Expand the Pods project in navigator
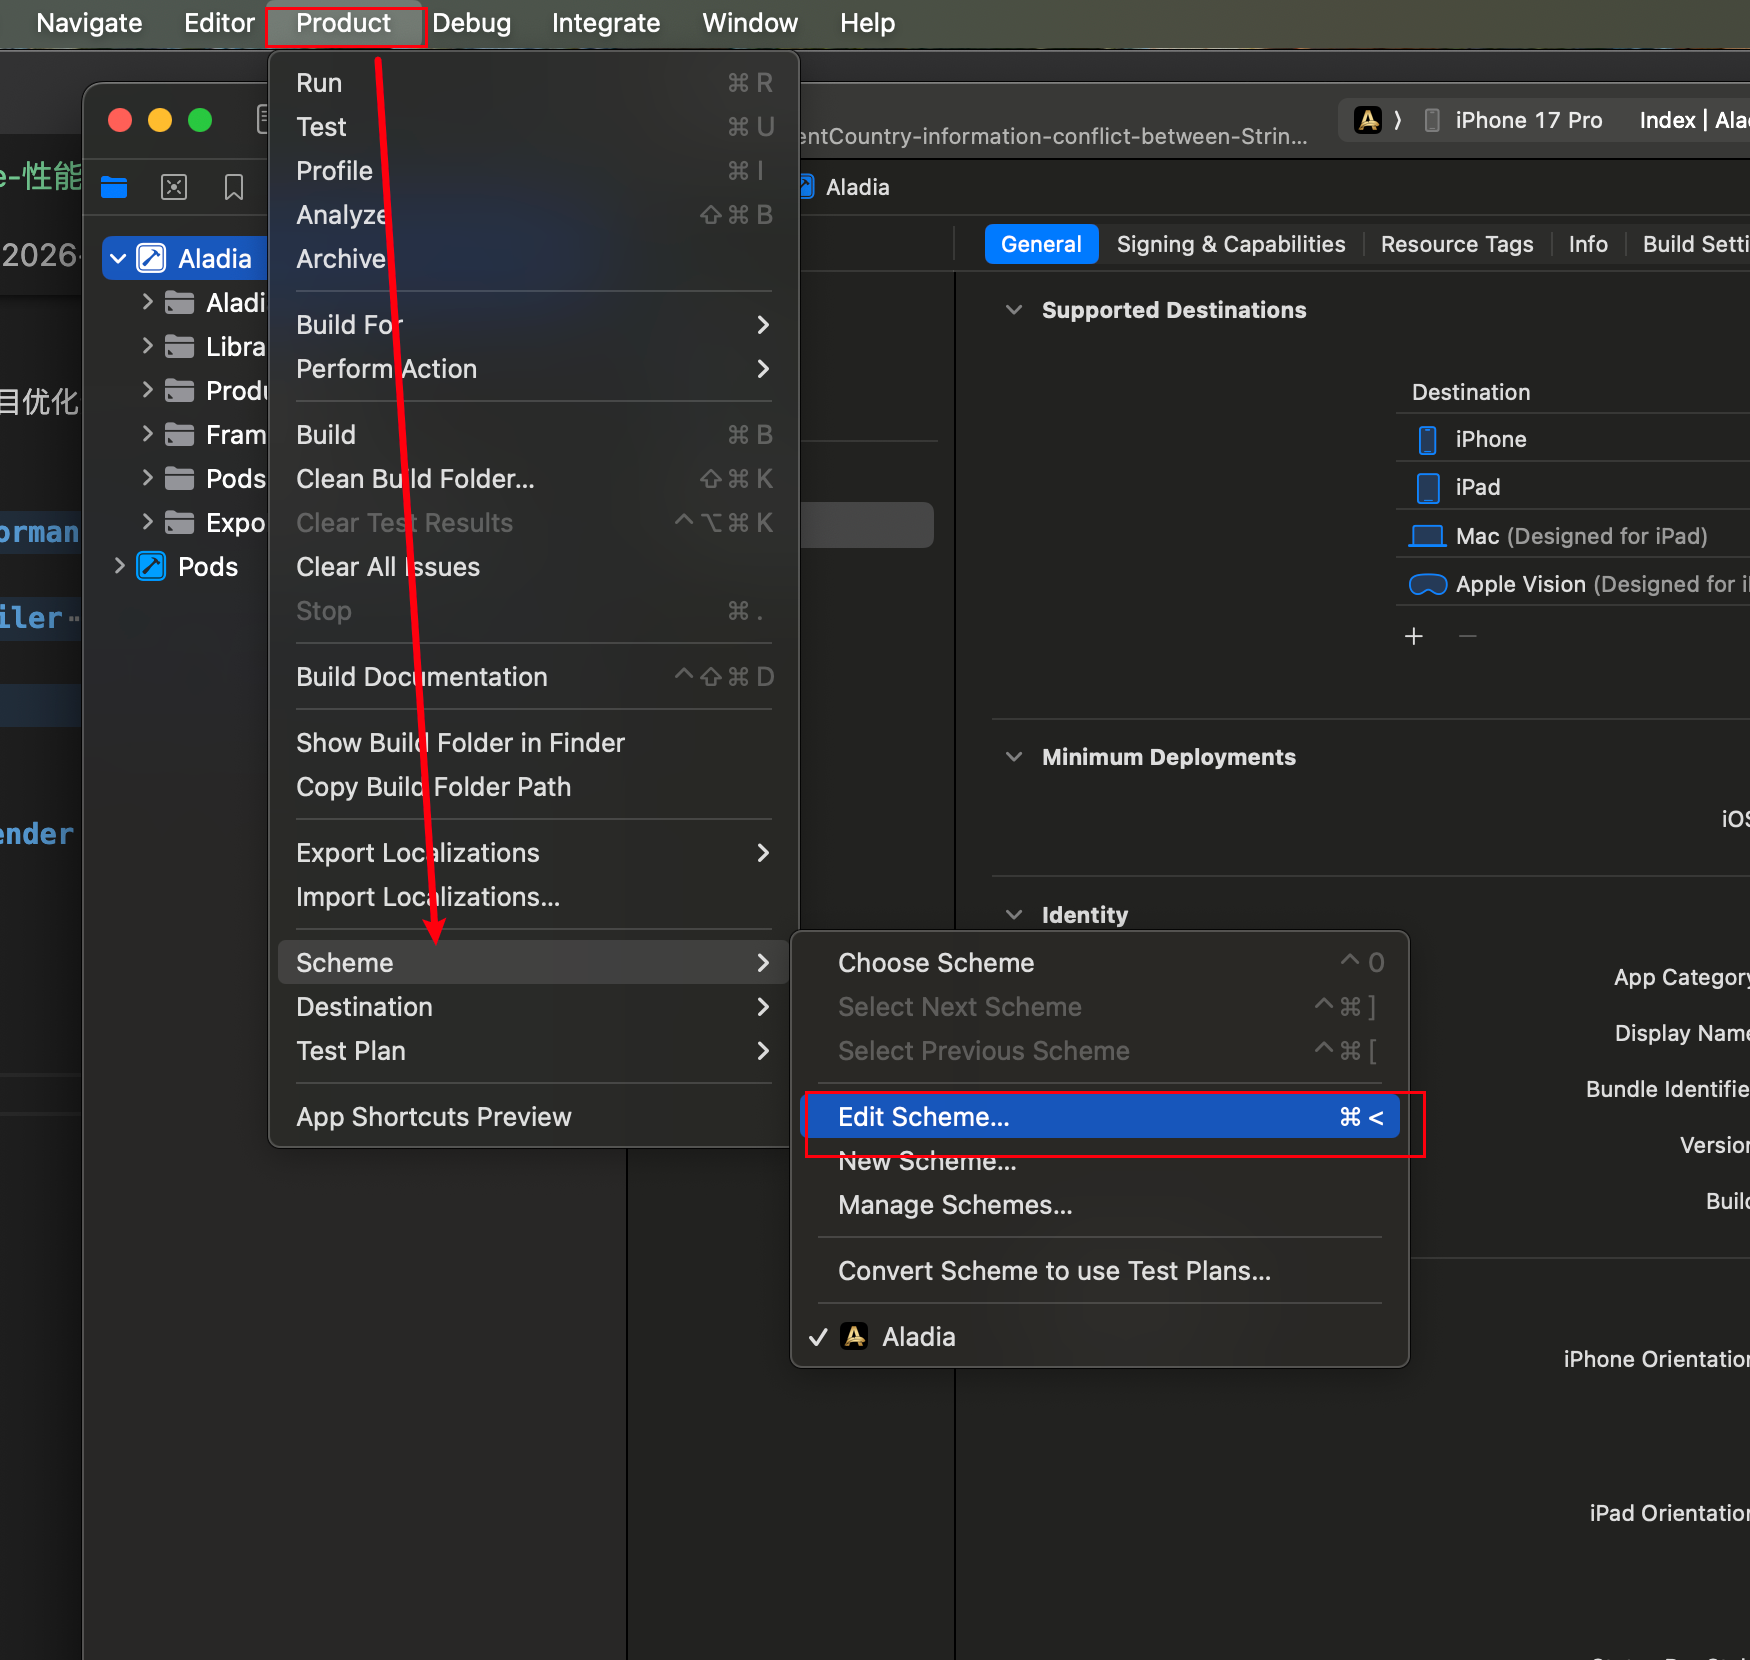This screenshot has width=1750, height=1660. [x=119, y=565]
